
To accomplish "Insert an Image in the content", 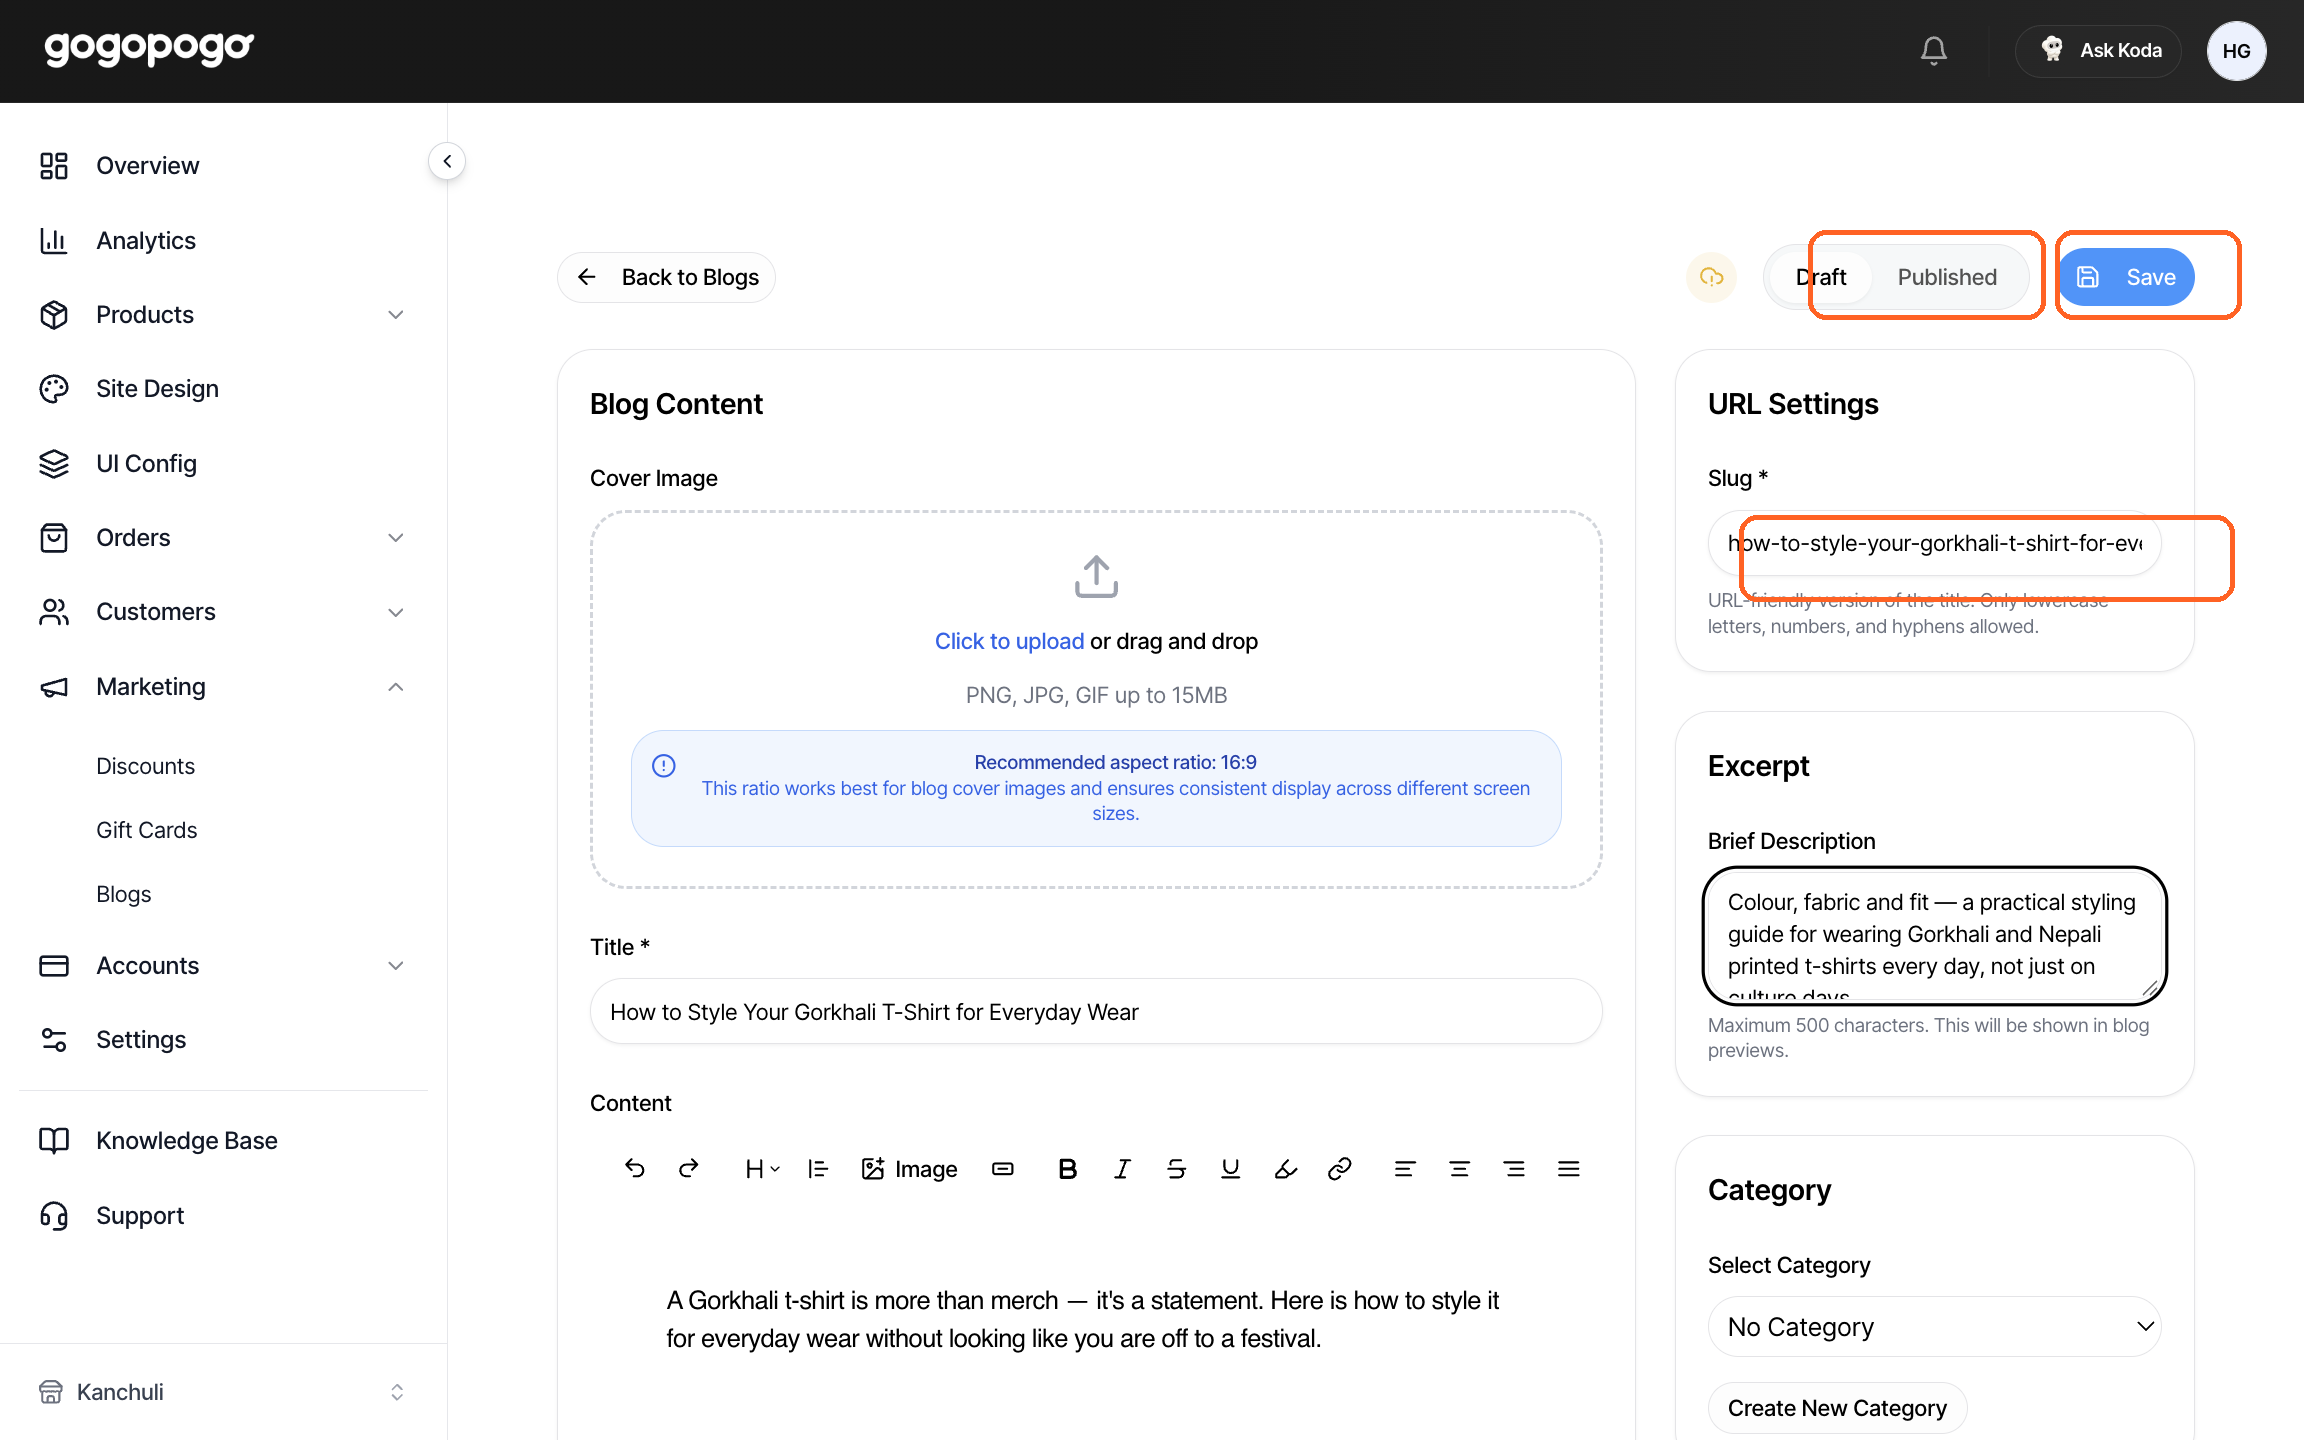I will point(909,1168).
